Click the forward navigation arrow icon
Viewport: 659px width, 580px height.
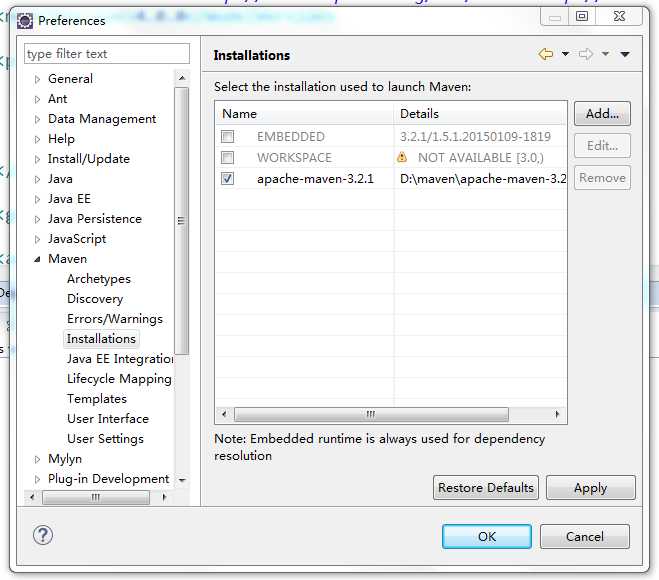point(585,54)
